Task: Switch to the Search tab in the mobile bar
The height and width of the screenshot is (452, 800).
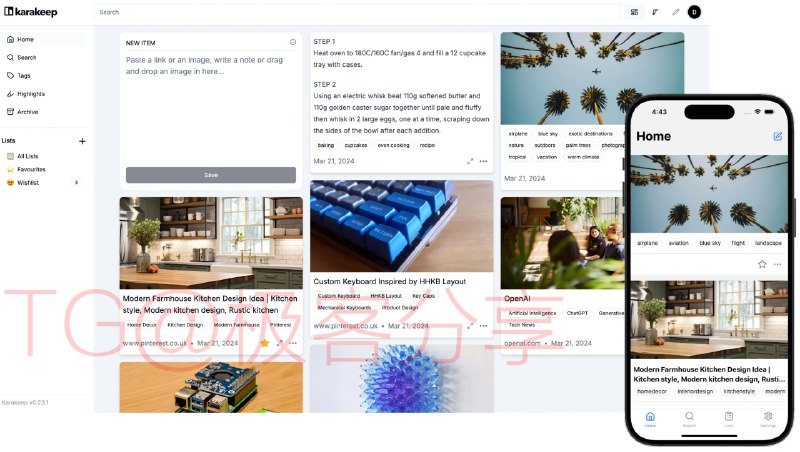Action: pos(689,419)
